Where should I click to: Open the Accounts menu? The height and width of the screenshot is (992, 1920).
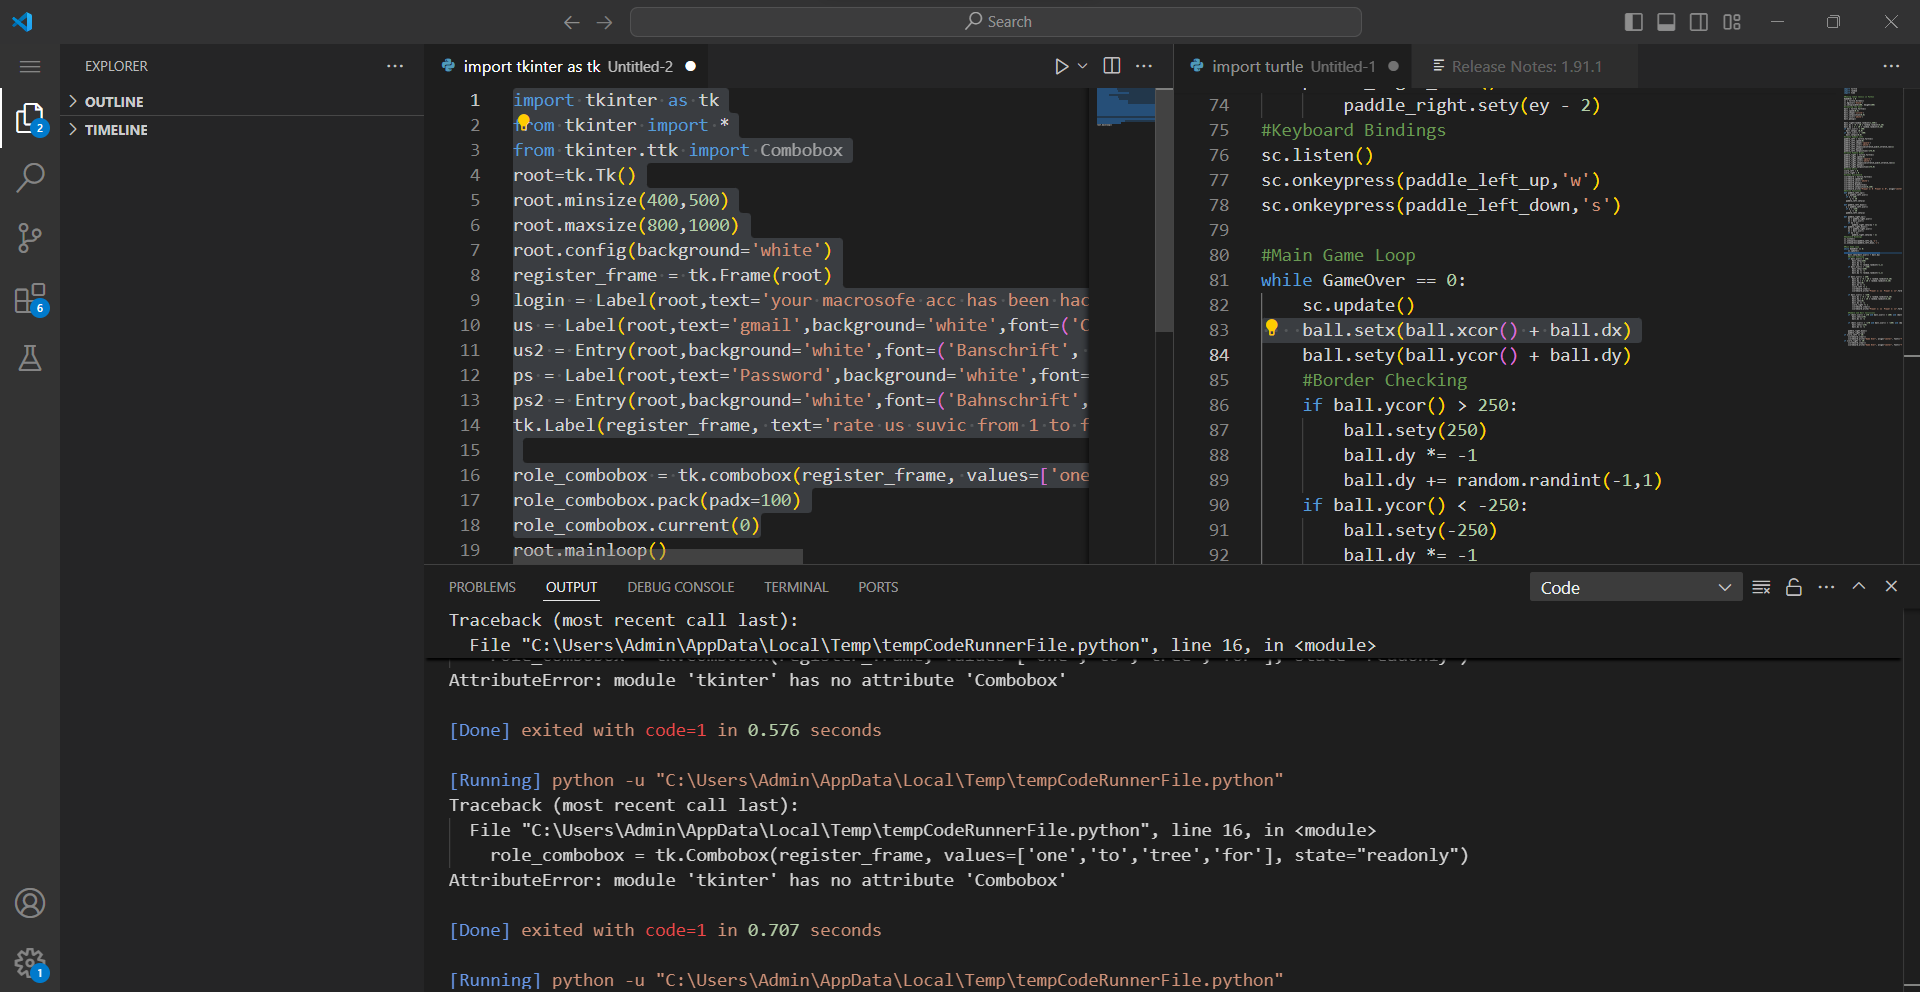[x=30, y=903]
